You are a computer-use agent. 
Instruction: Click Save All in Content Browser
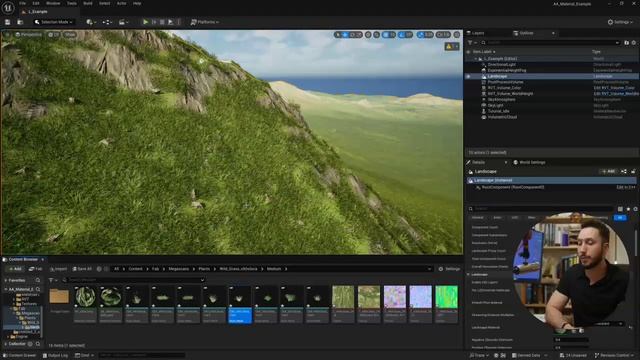(x=82, y=269)
